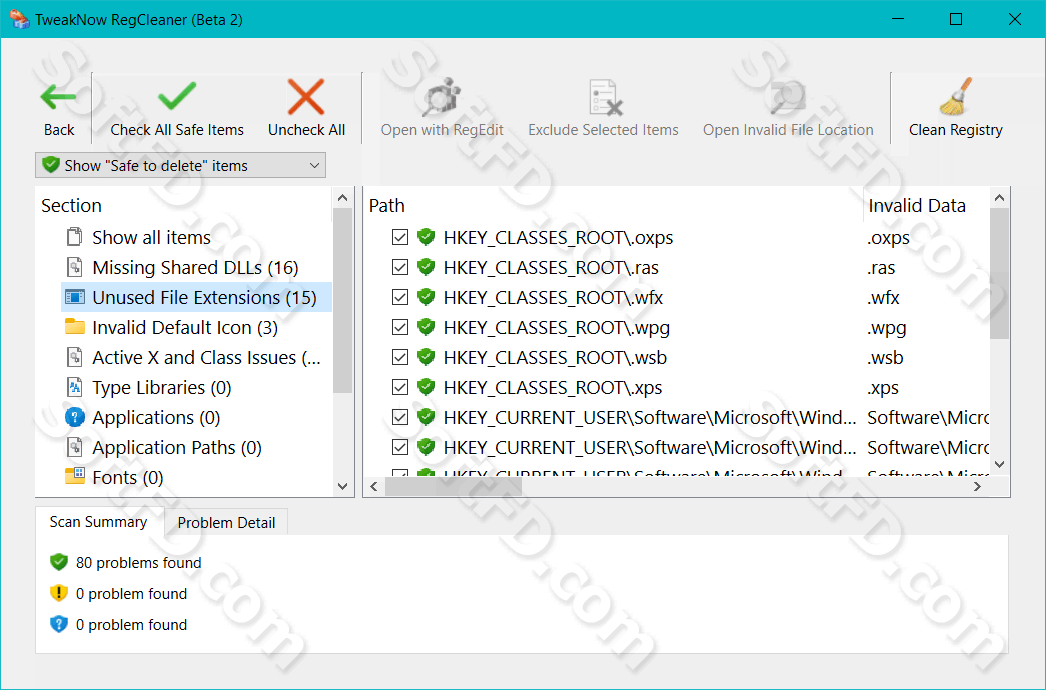Click the TweakNow RegCleaner title bar app icon

point(20,19)
